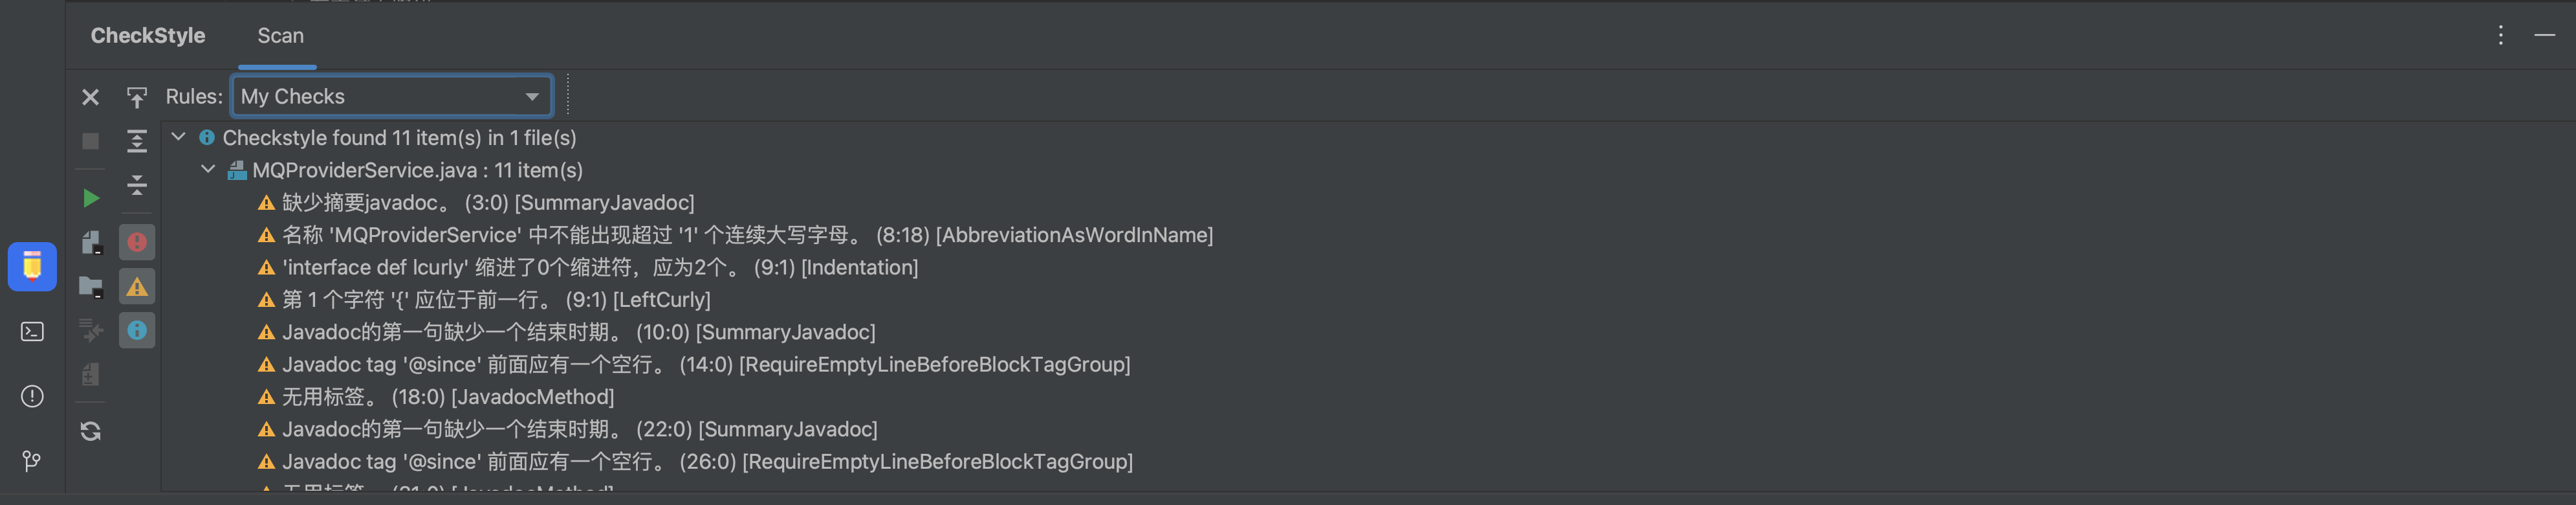Viewport: 2576px width, 505px height.
Task: Click the Expand all results icon
Action: click(x=137, y=141)
